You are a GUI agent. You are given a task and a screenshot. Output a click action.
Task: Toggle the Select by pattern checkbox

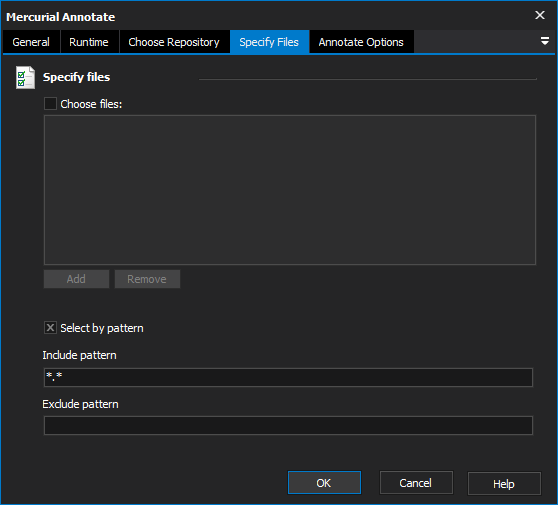[x=50, y=327]
